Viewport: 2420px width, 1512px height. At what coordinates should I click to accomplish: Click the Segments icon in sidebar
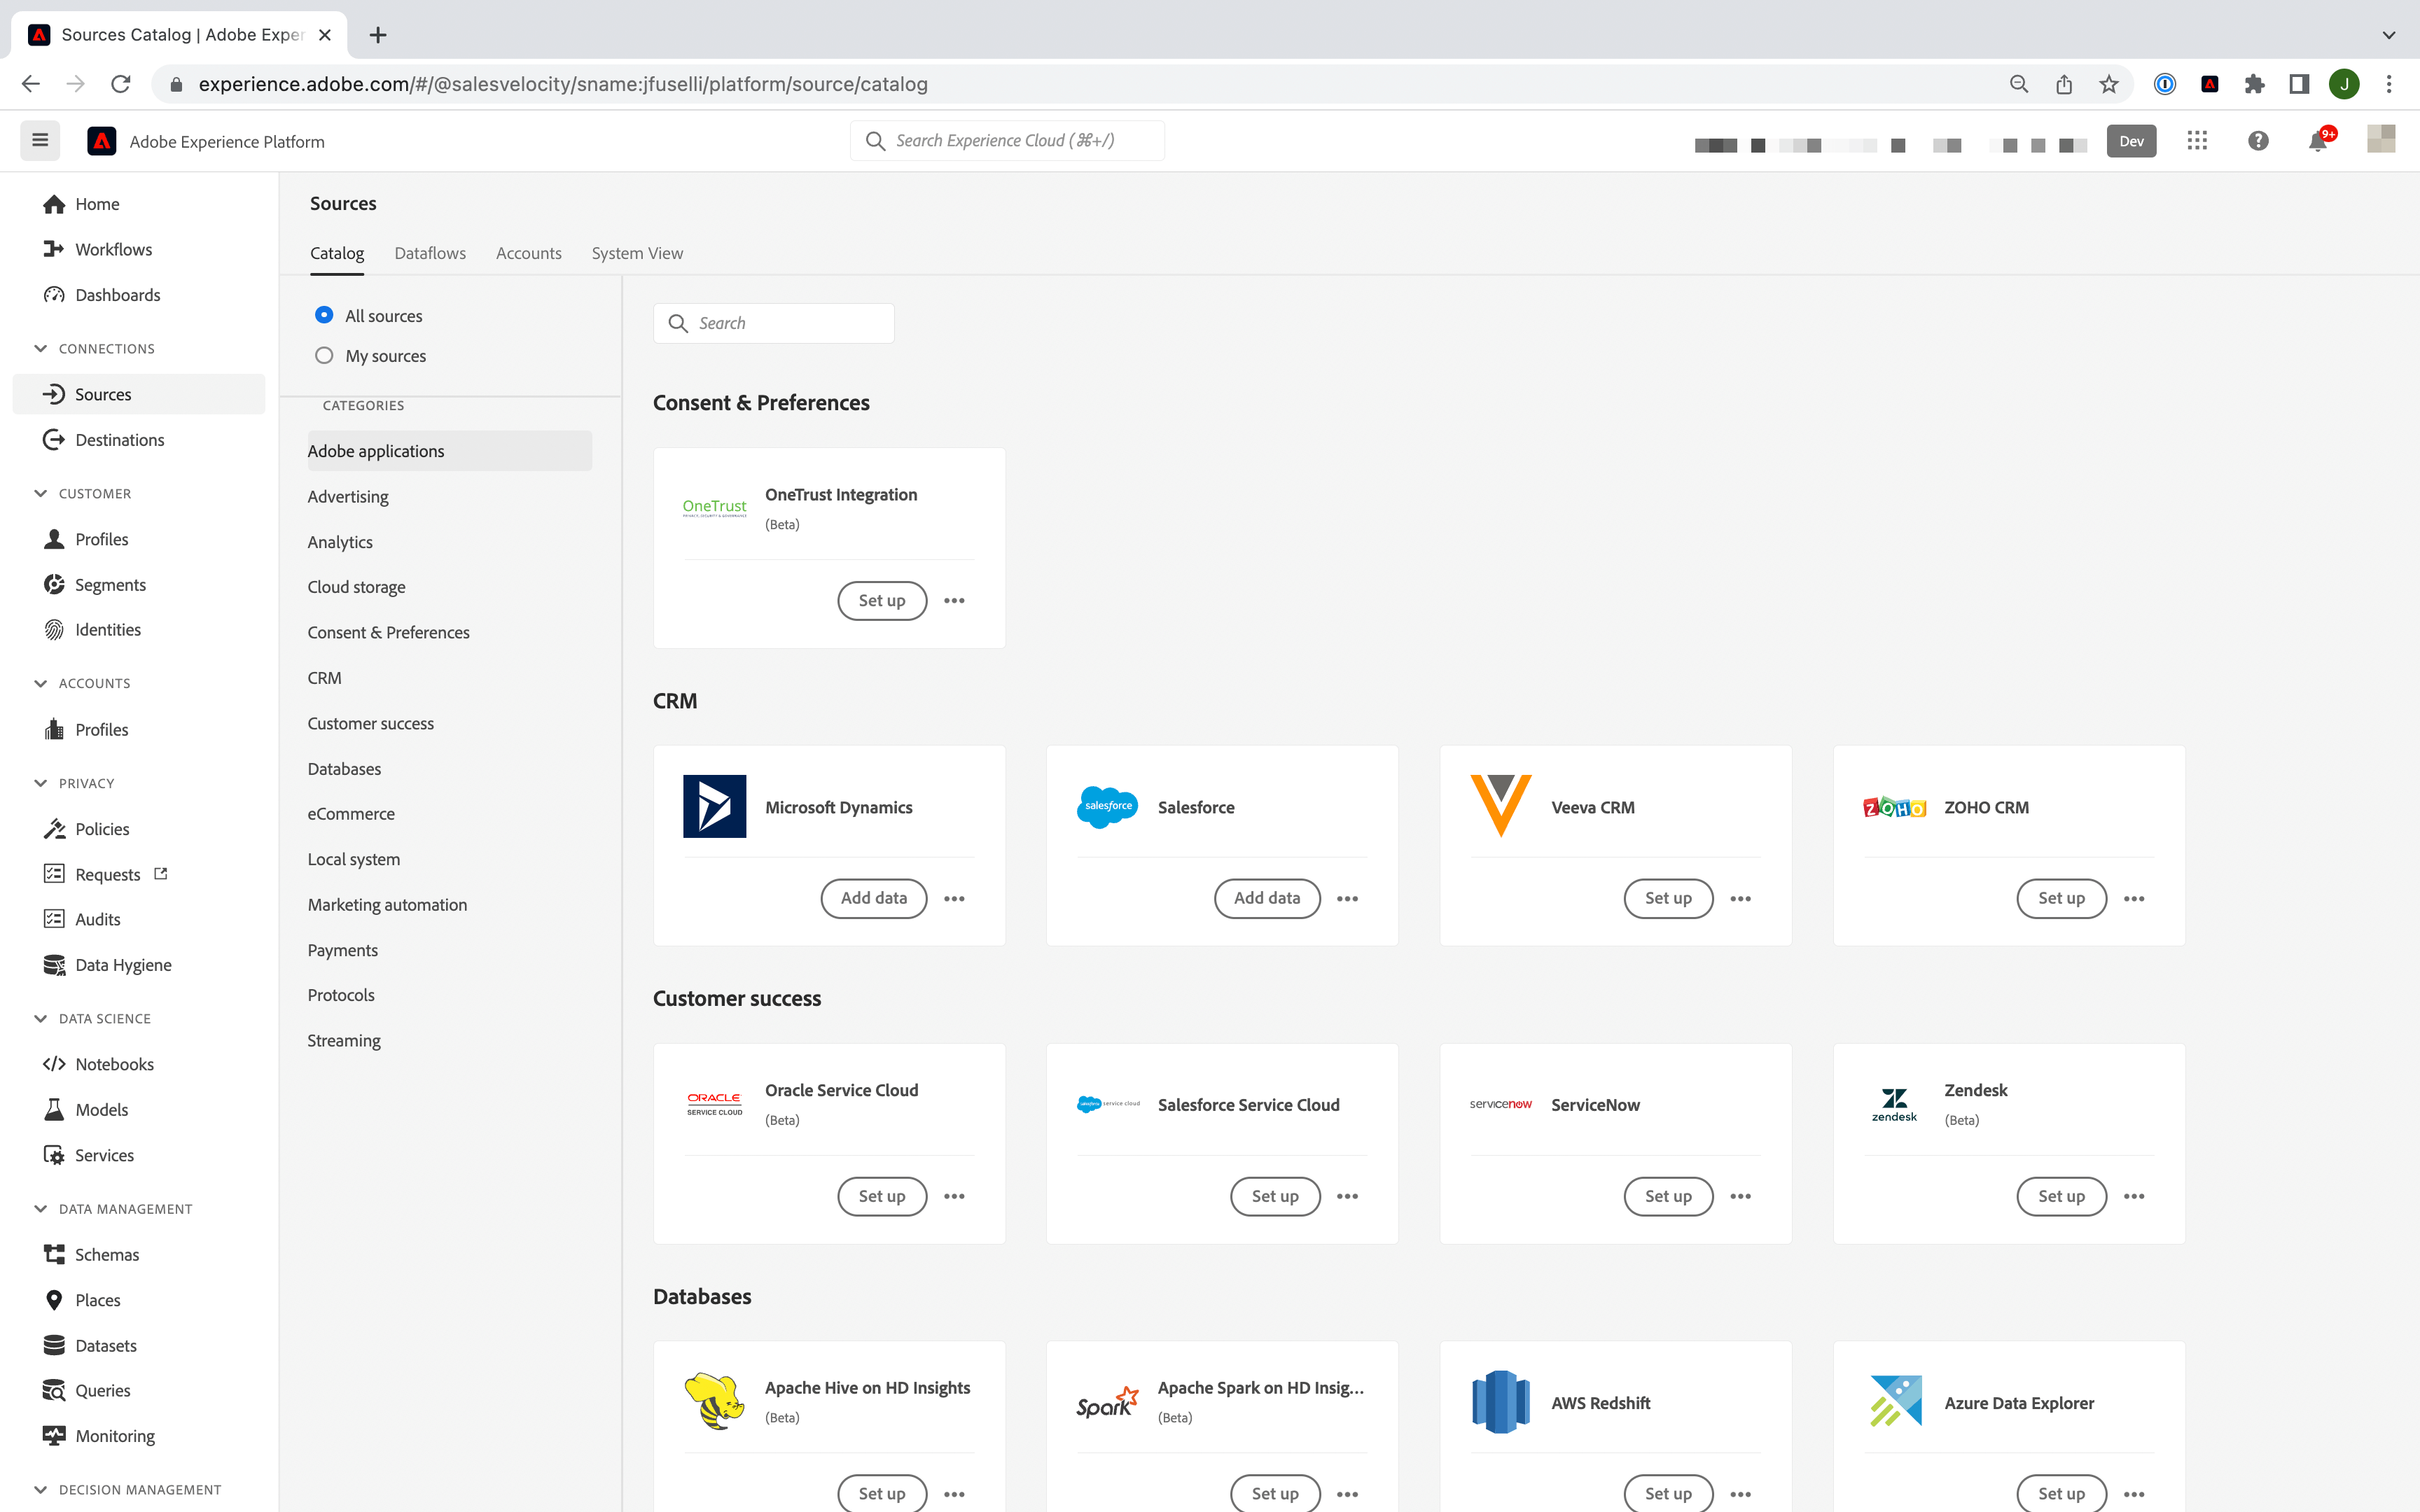[x=54, y=582]
